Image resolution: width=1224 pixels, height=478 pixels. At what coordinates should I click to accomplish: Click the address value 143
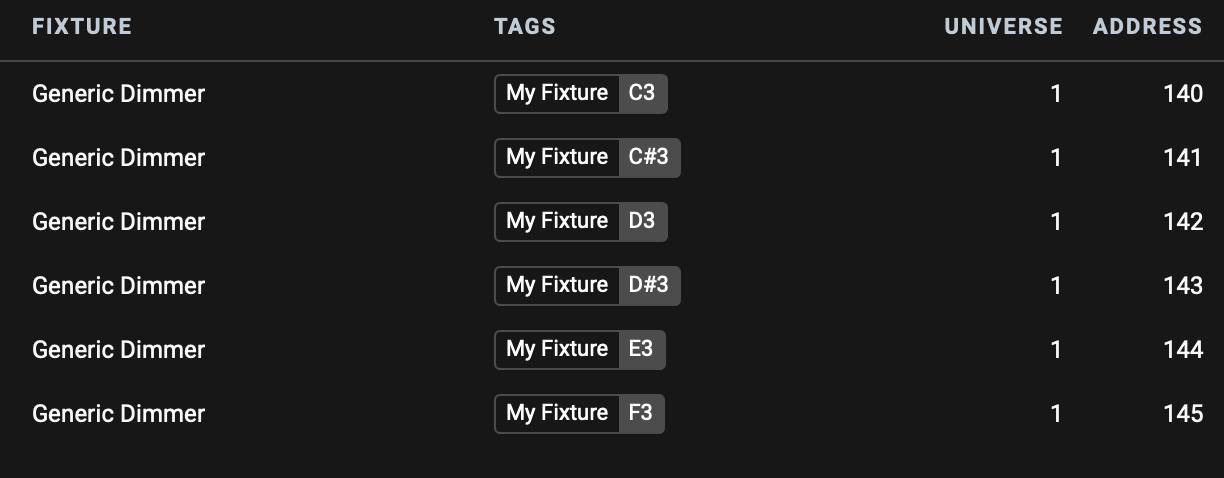(x=1182, y=286)
